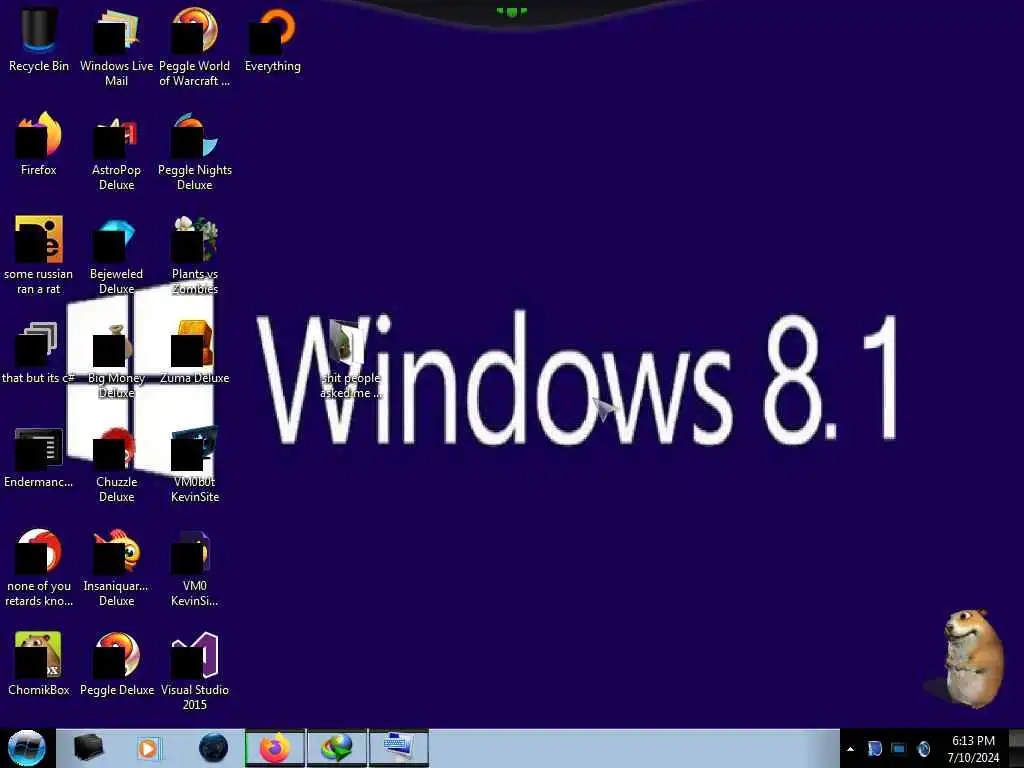This screenshot has height=768, width=1024.
Task: Click the first blue system tray icon
Action: click(x=874, y=748)
